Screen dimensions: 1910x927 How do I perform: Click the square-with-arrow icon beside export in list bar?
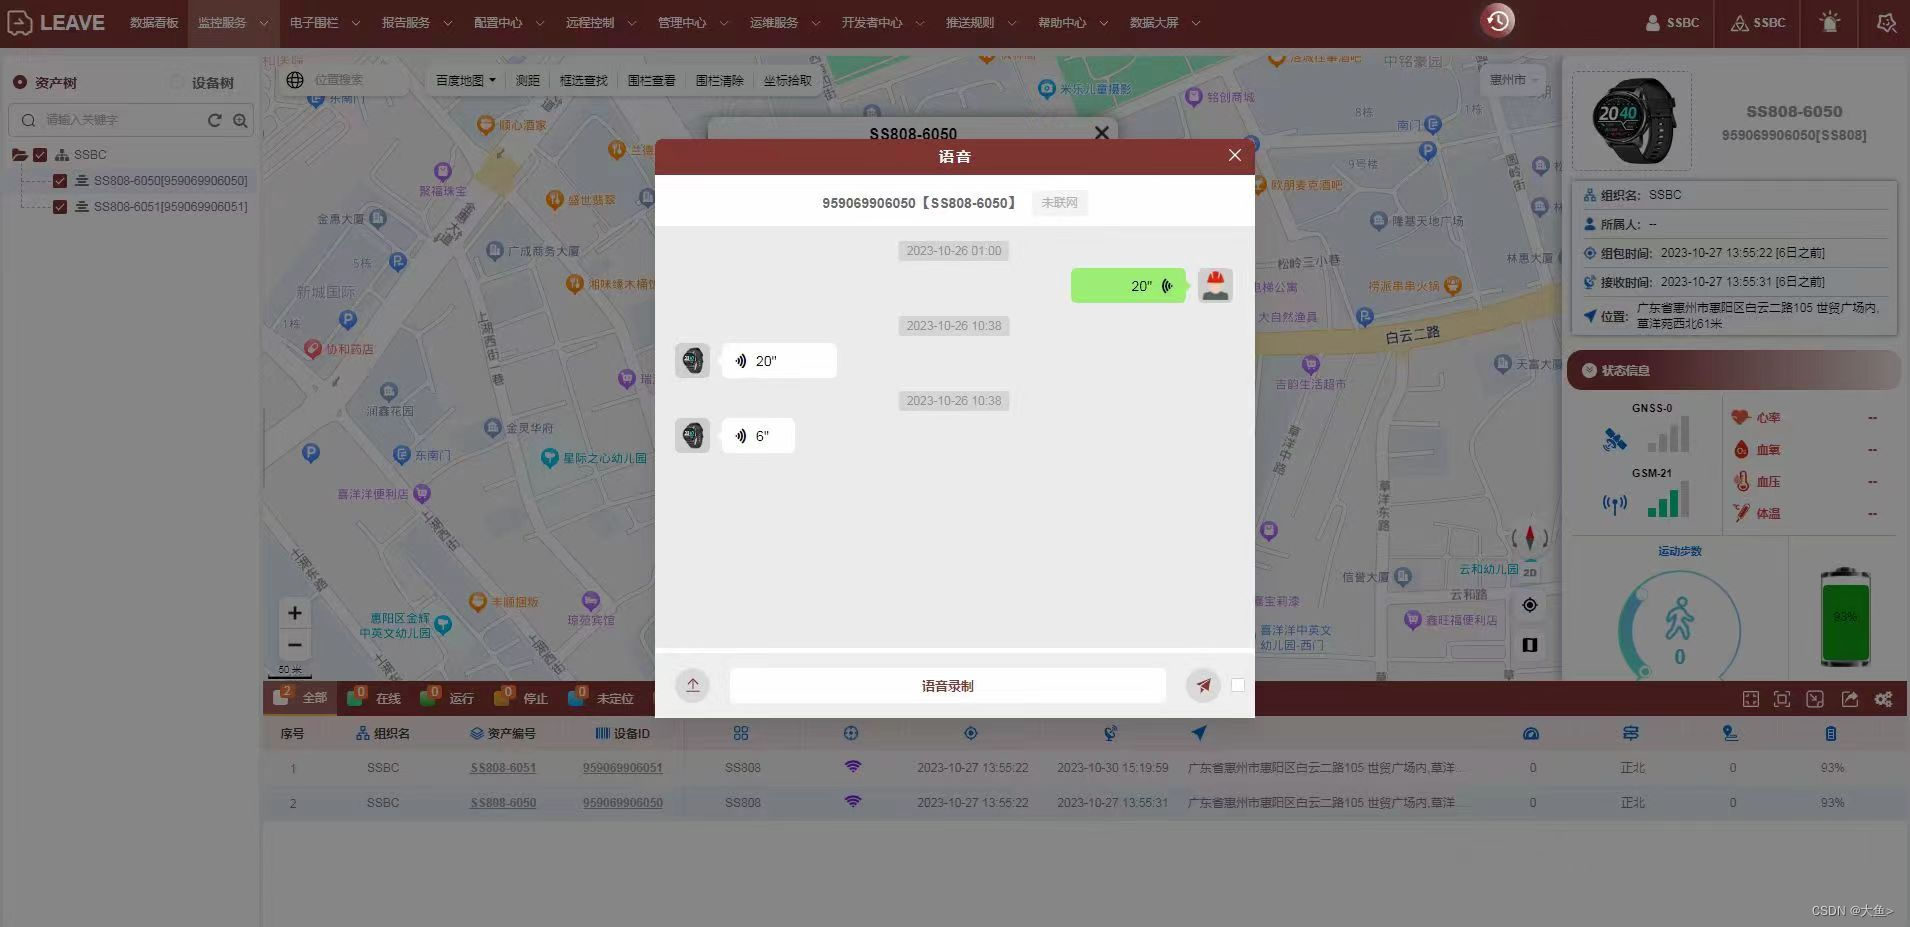coord(1815,700)
